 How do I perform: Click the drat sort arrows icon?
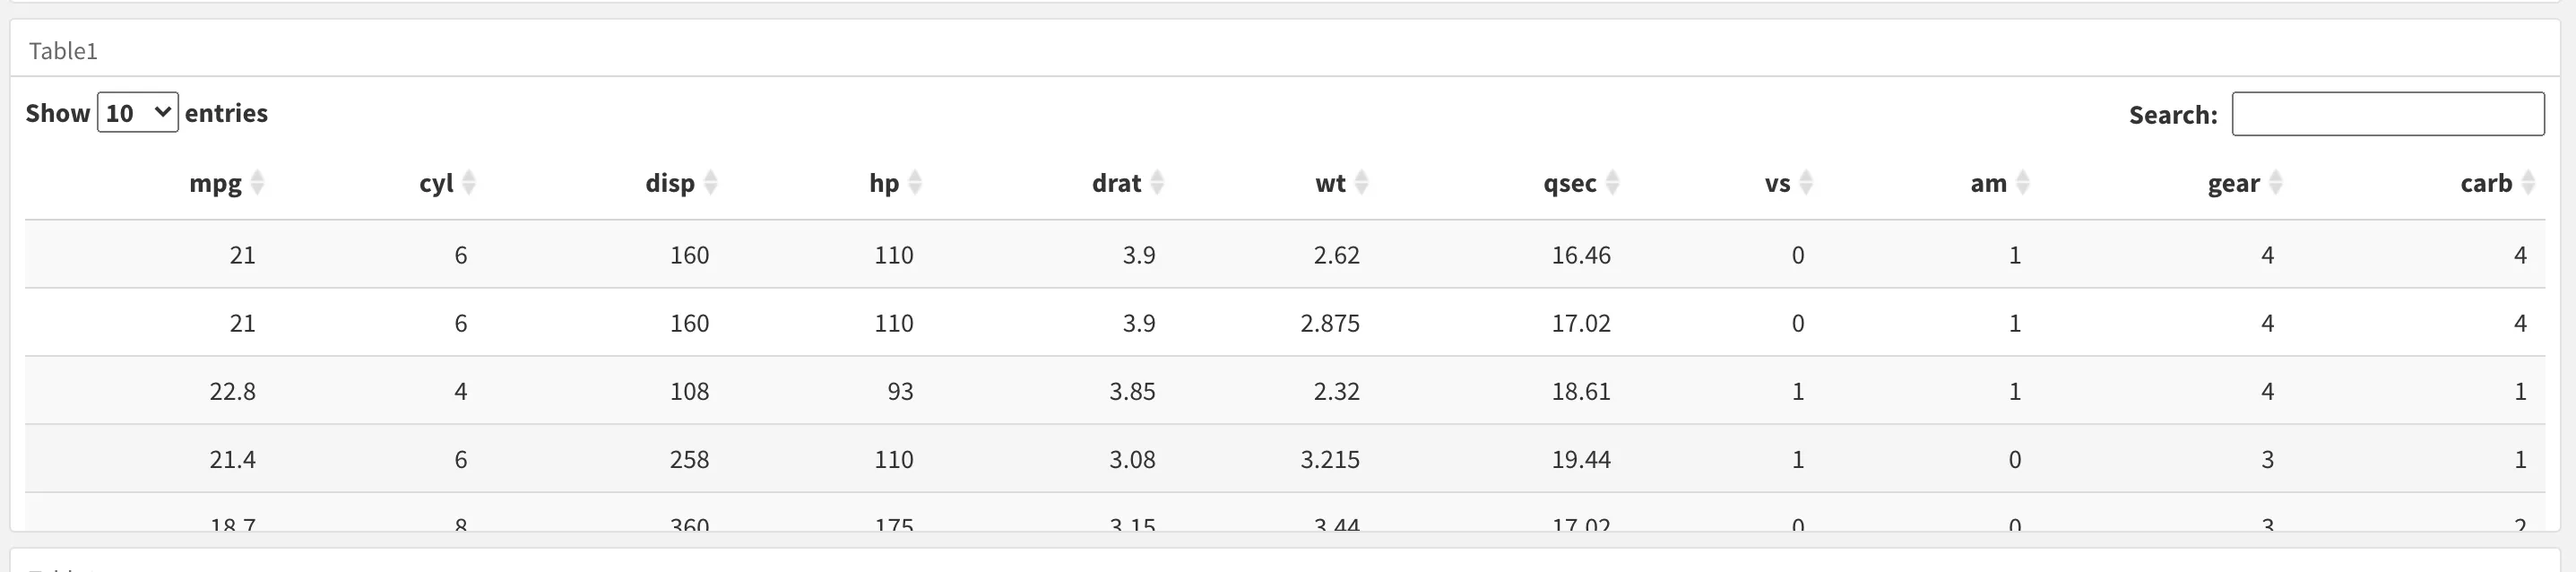point(1157,183)
